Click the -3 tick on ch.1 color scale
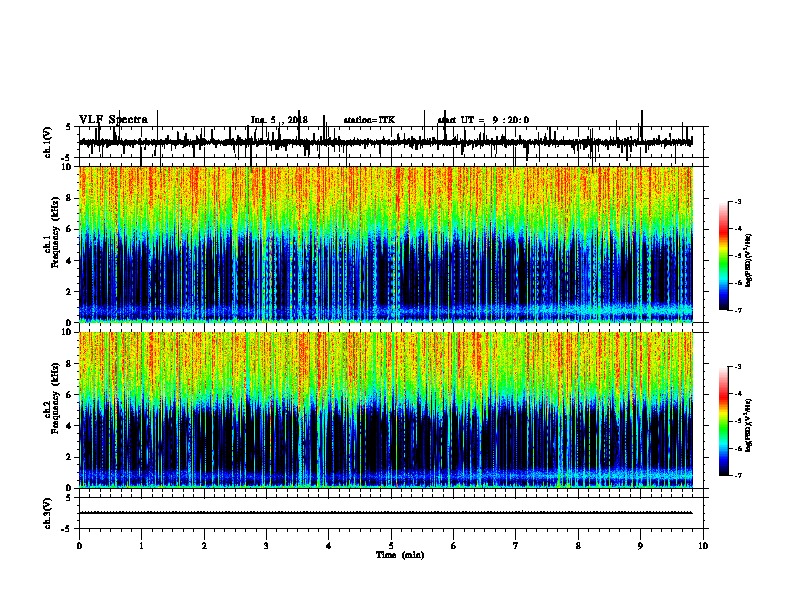This screenshot has width=792, height=612. click(x=738, y=201)
